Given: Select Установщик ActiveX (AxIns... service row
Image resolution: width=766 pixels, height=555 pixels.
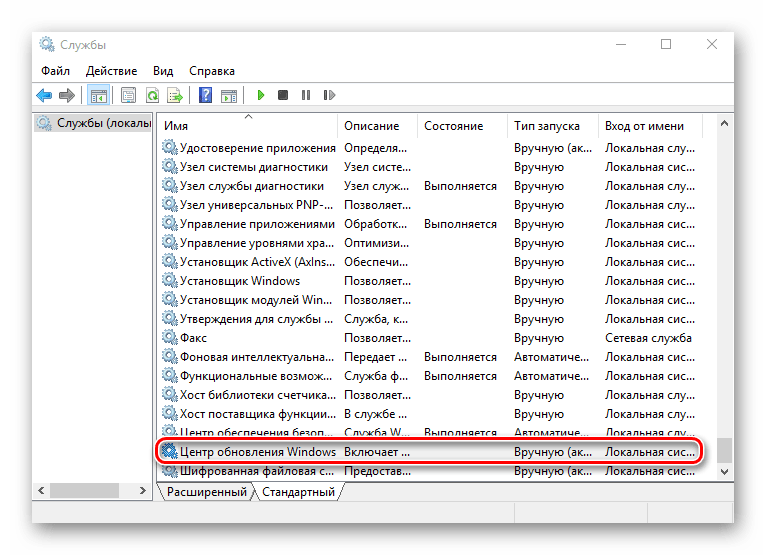Looking at the screenshot, I should point(430,262).
